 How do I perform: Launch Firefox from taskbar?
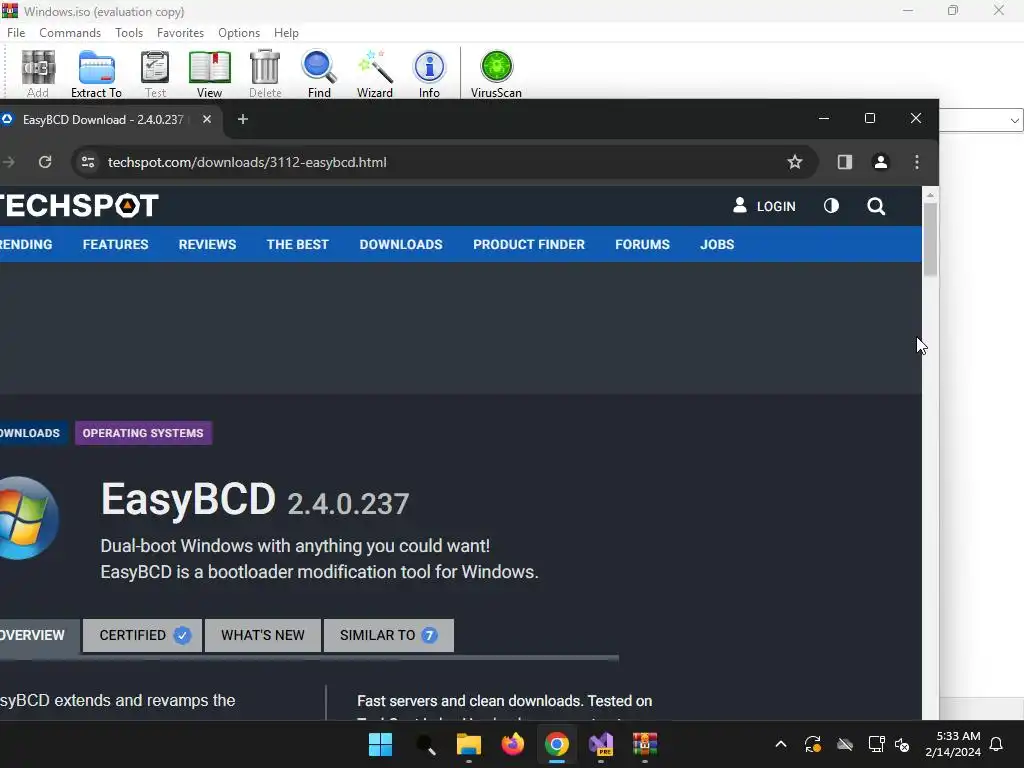pyautogui.click(x=513, y=744)
